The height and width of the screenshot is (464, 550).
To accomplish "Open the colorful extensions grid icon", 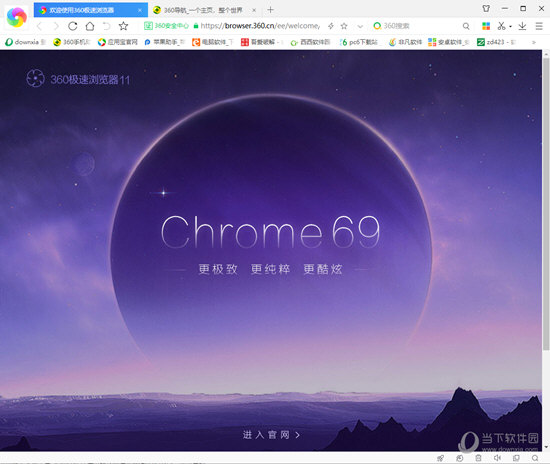I will pos(486,26).
